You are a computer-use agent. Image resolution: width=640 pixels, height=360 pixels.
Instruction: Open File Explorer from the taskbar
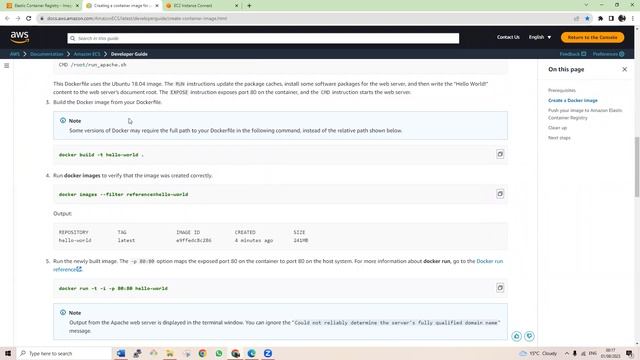[170, 353]
